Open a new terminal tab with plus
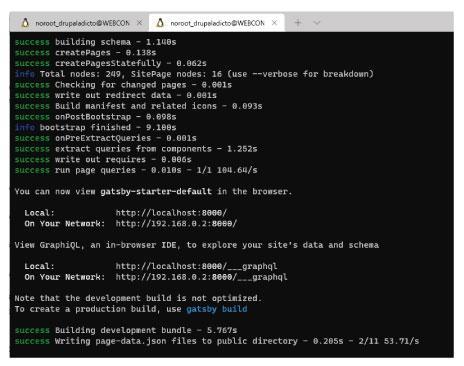The width and height of the screenshot is (464, 366). click(x=298, y=23)
